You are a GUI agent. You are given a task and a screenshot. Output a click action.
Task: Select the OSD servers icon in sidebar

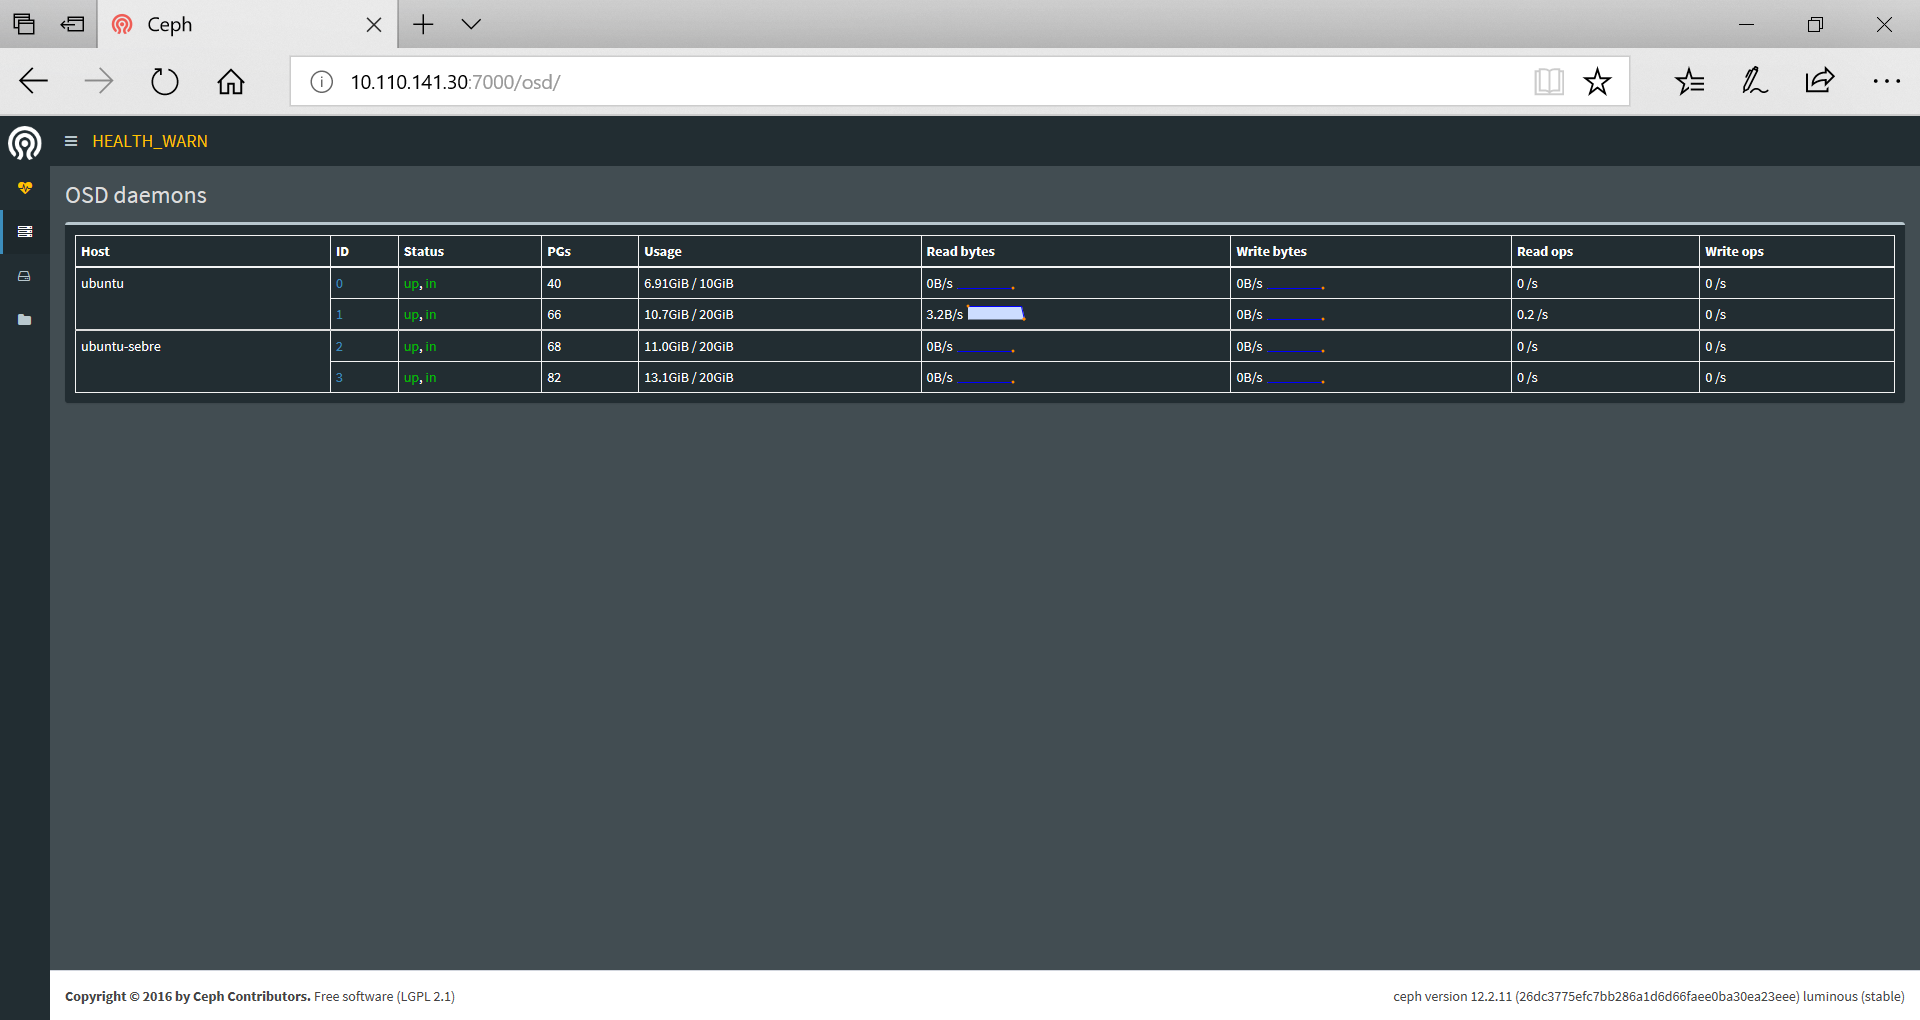click(25, 232)
